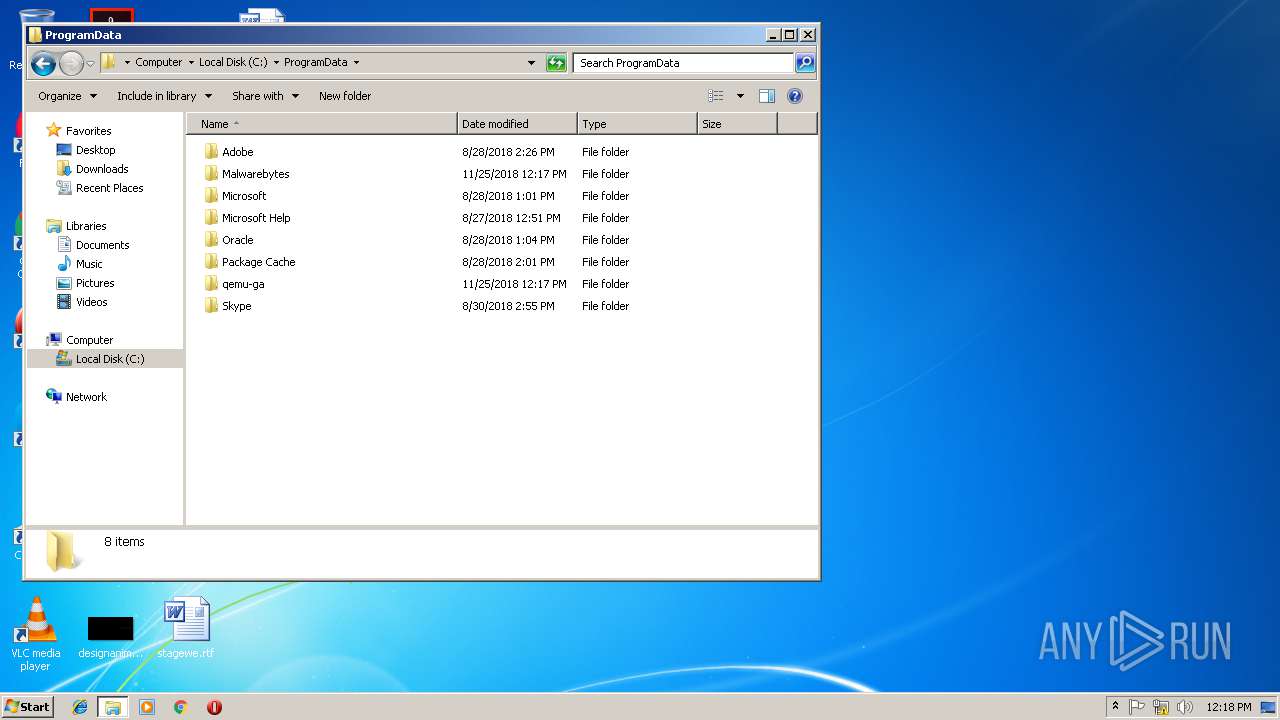
Task: Open the Videos library
Action: pos(91,302)
